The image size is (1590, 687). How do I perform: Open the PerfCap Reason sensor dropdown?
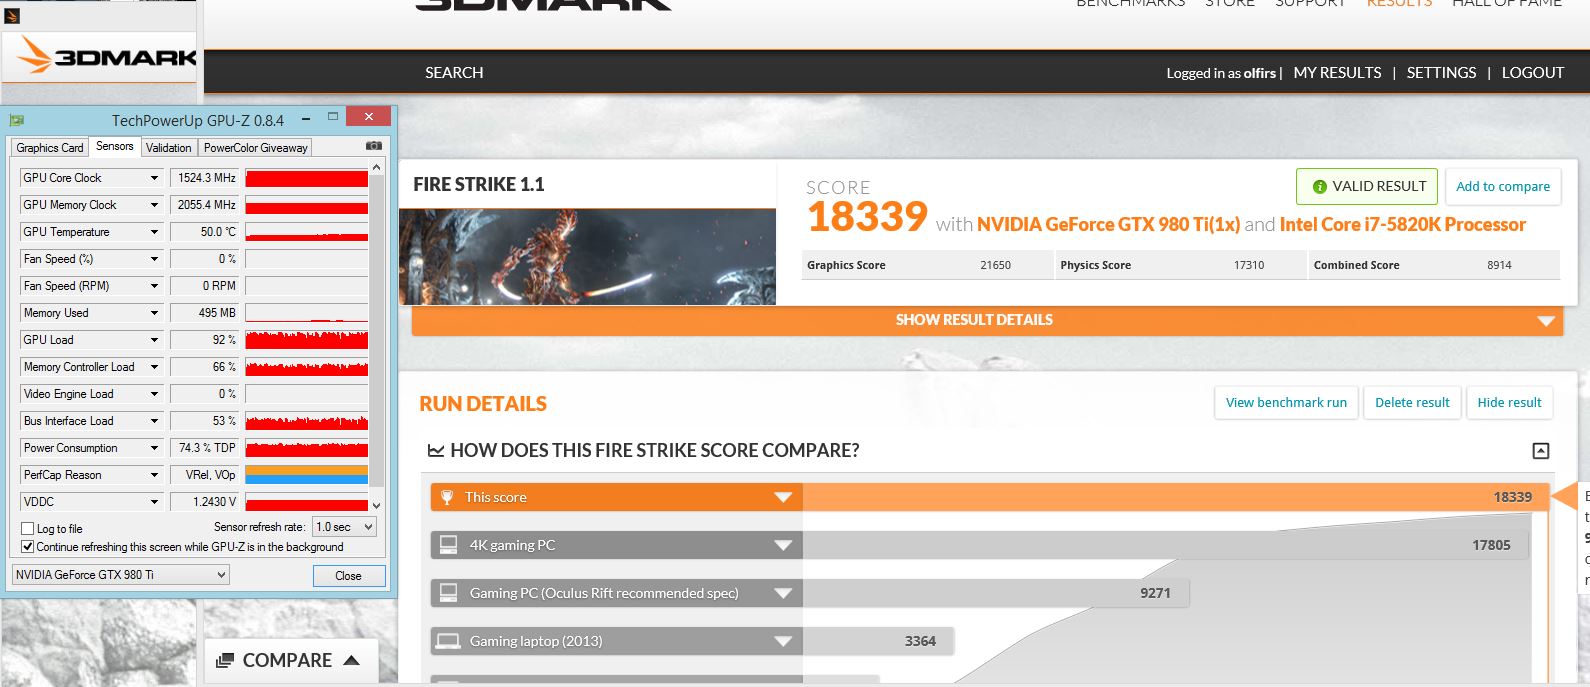pos(155,475)
